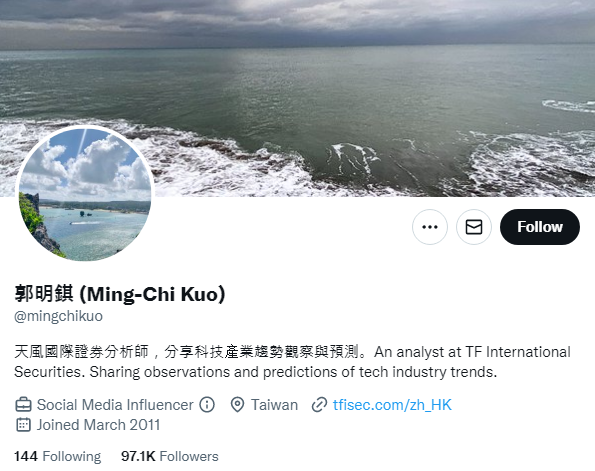595x471 pixels.
Task: Click the Taiwan location text
Action: pos(274,405)
